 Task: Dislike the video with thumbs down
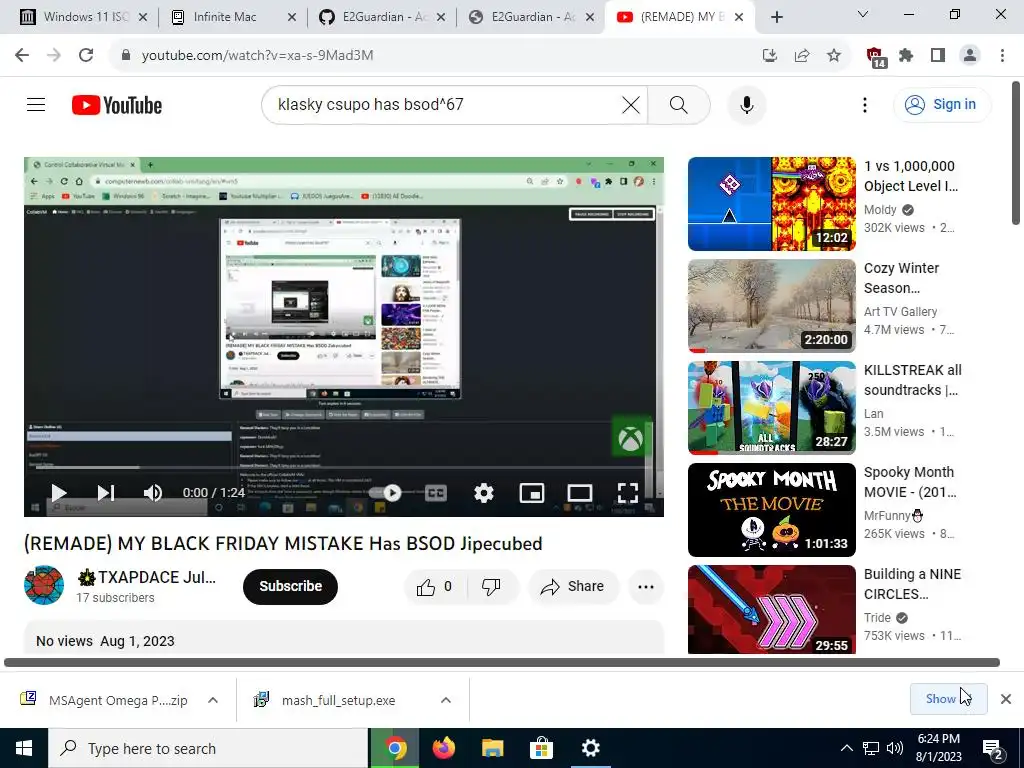[x=491, y=586]
